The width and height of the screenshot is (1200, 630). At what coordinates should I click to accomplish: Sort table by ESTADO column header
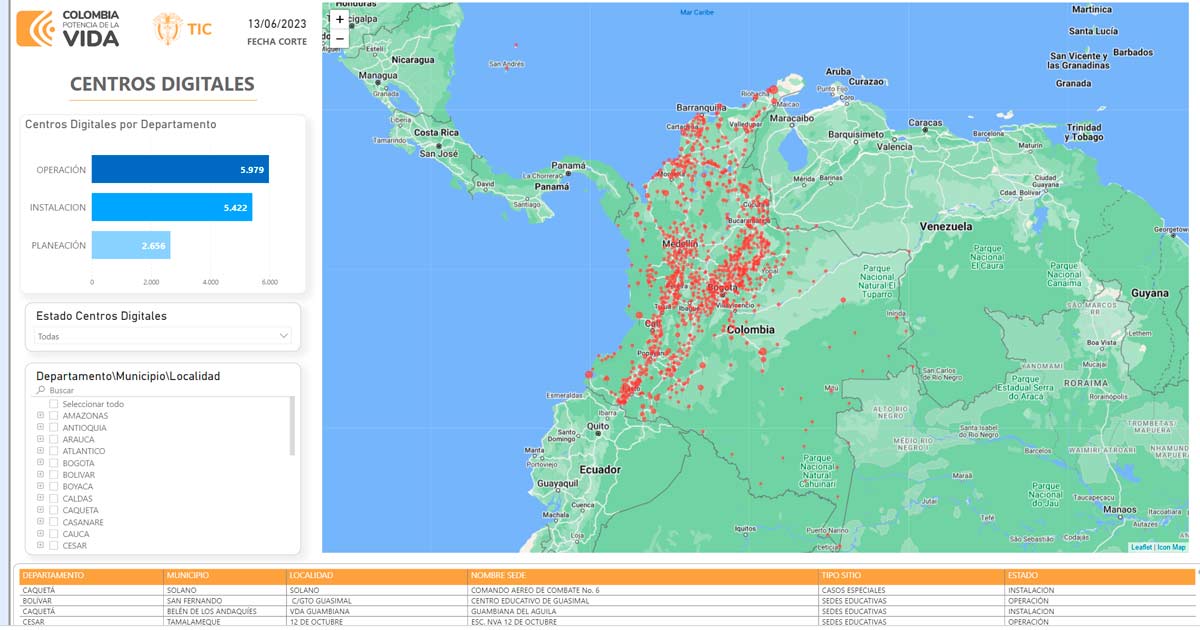coord(1099,576)
